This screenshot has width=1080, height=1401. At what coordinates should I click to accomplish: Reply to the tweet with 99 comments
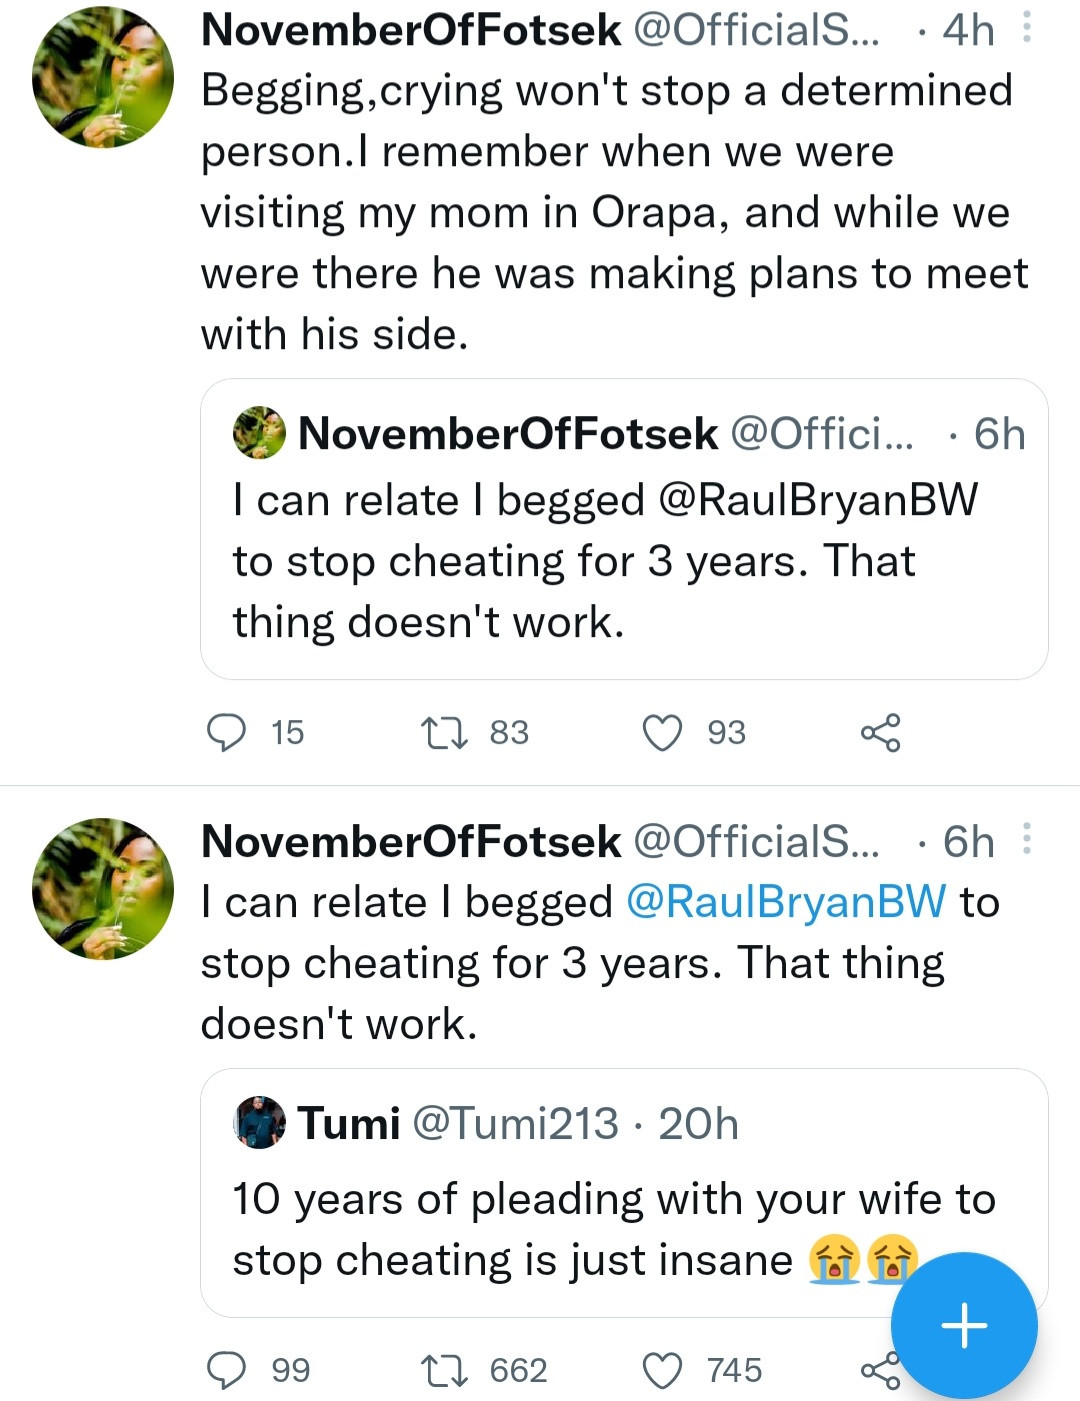click(227, 1369)
